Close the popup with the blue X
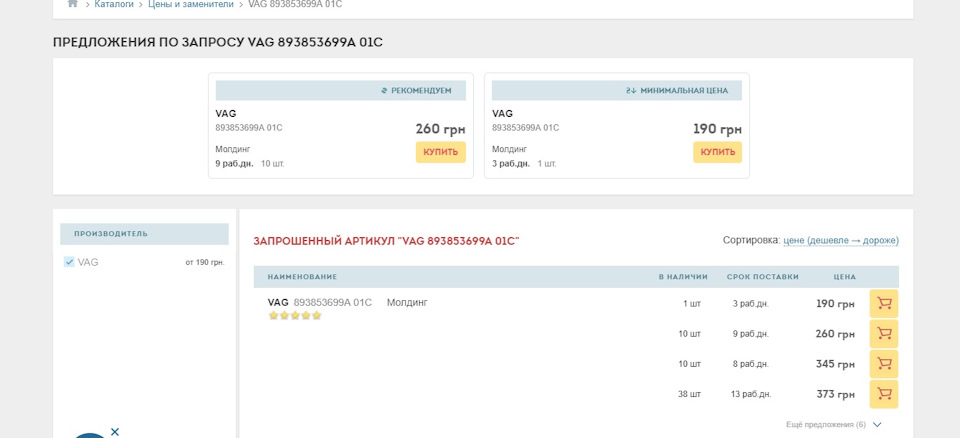Screen dimensions: 960x438 click(x=115, y=432)
